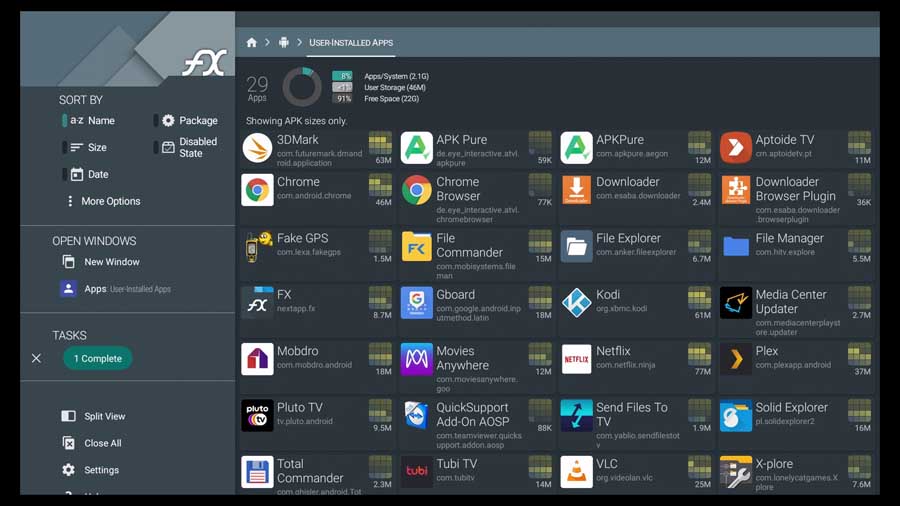Select the Plex app icon

(x=736, y=359)
